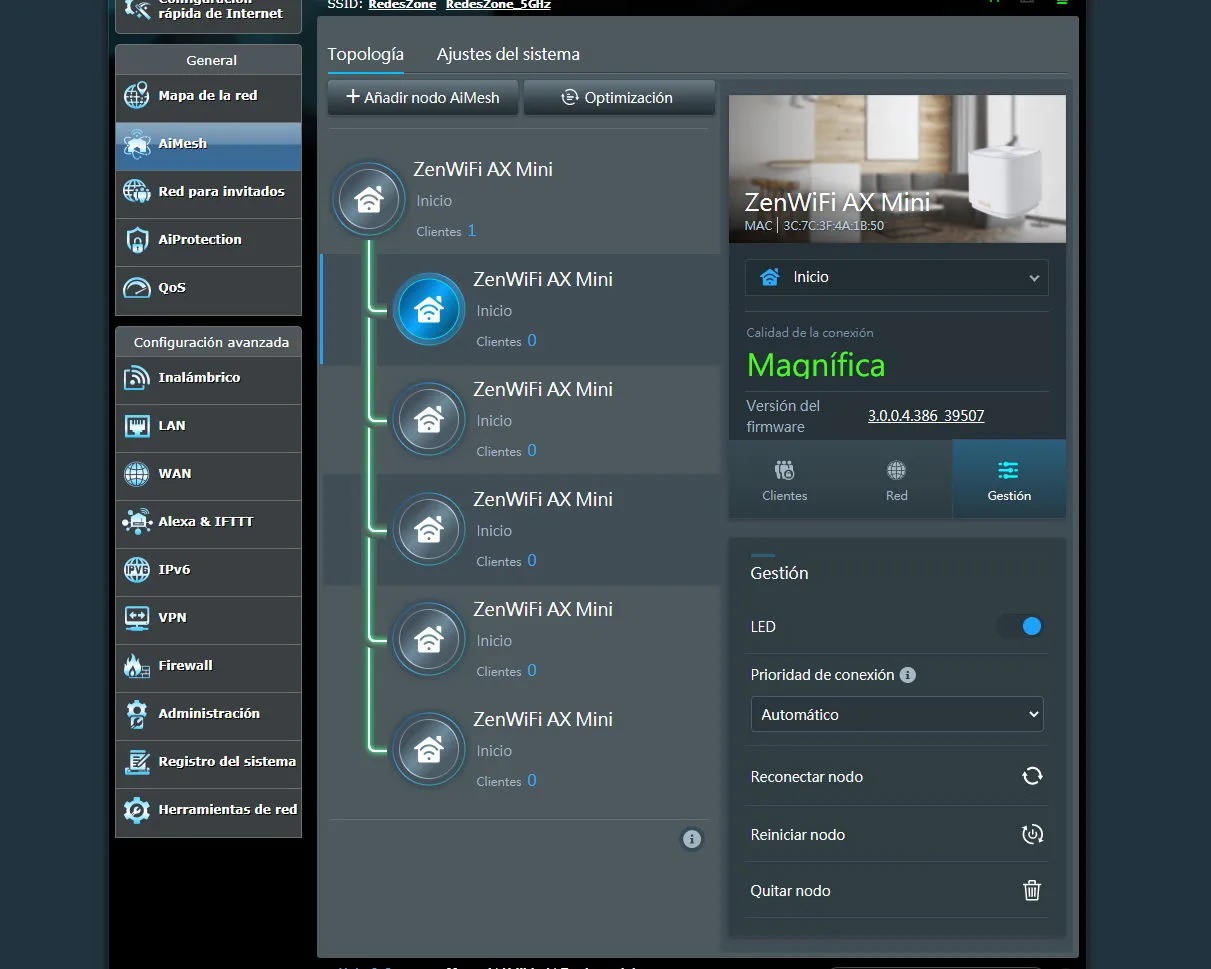The image size is (1211, 969).
Task: Select the highlighted blue mesh node icon
Action: coord(429,309)
